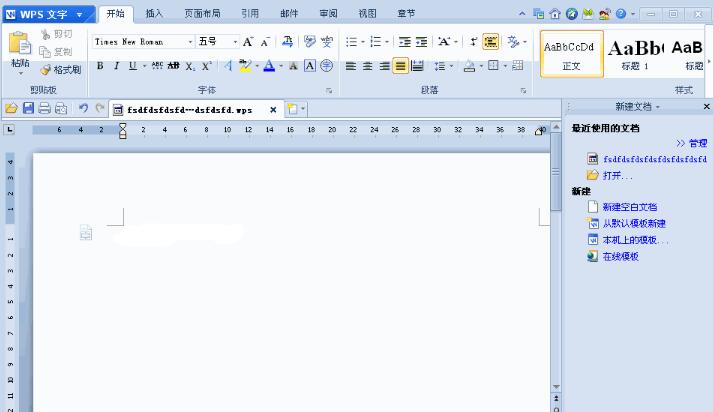Toggle distributed alignment
Screen dimensions: 713x412
417,66
